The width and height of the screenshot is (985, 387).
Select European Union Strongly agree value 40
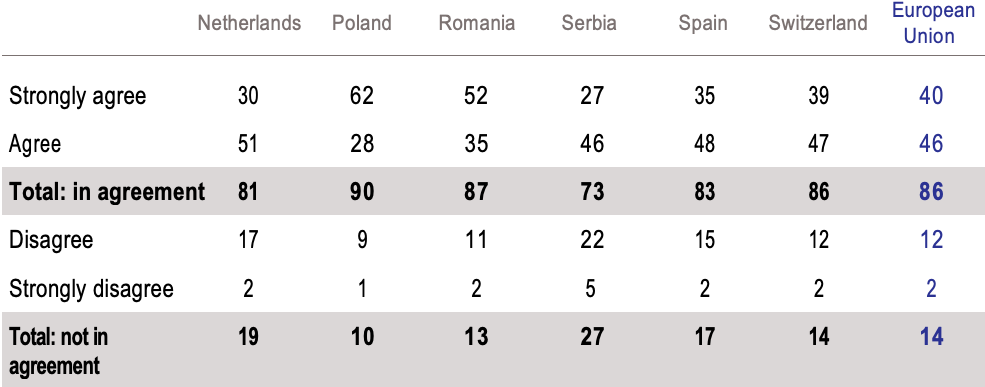point(931,95)
